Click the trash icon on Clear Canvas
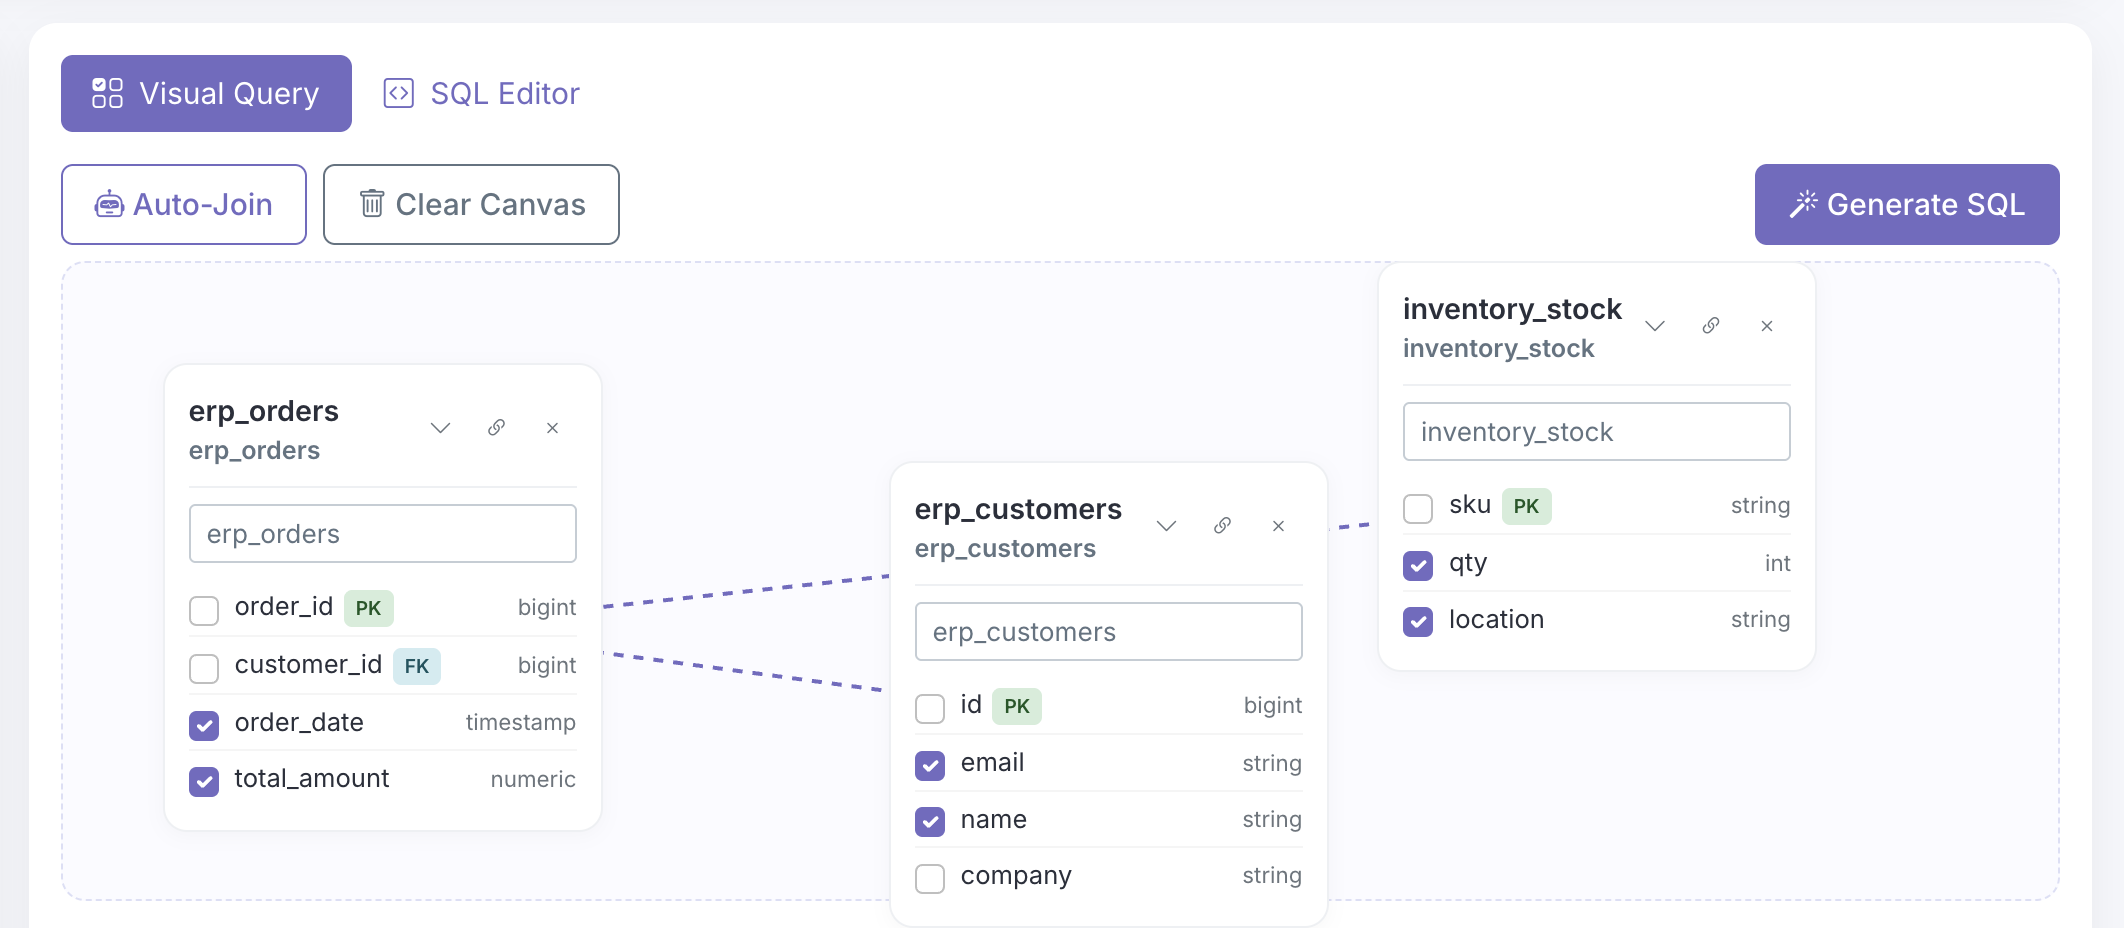The height and width of the screenshot is (928, 2124). [372, 204]
